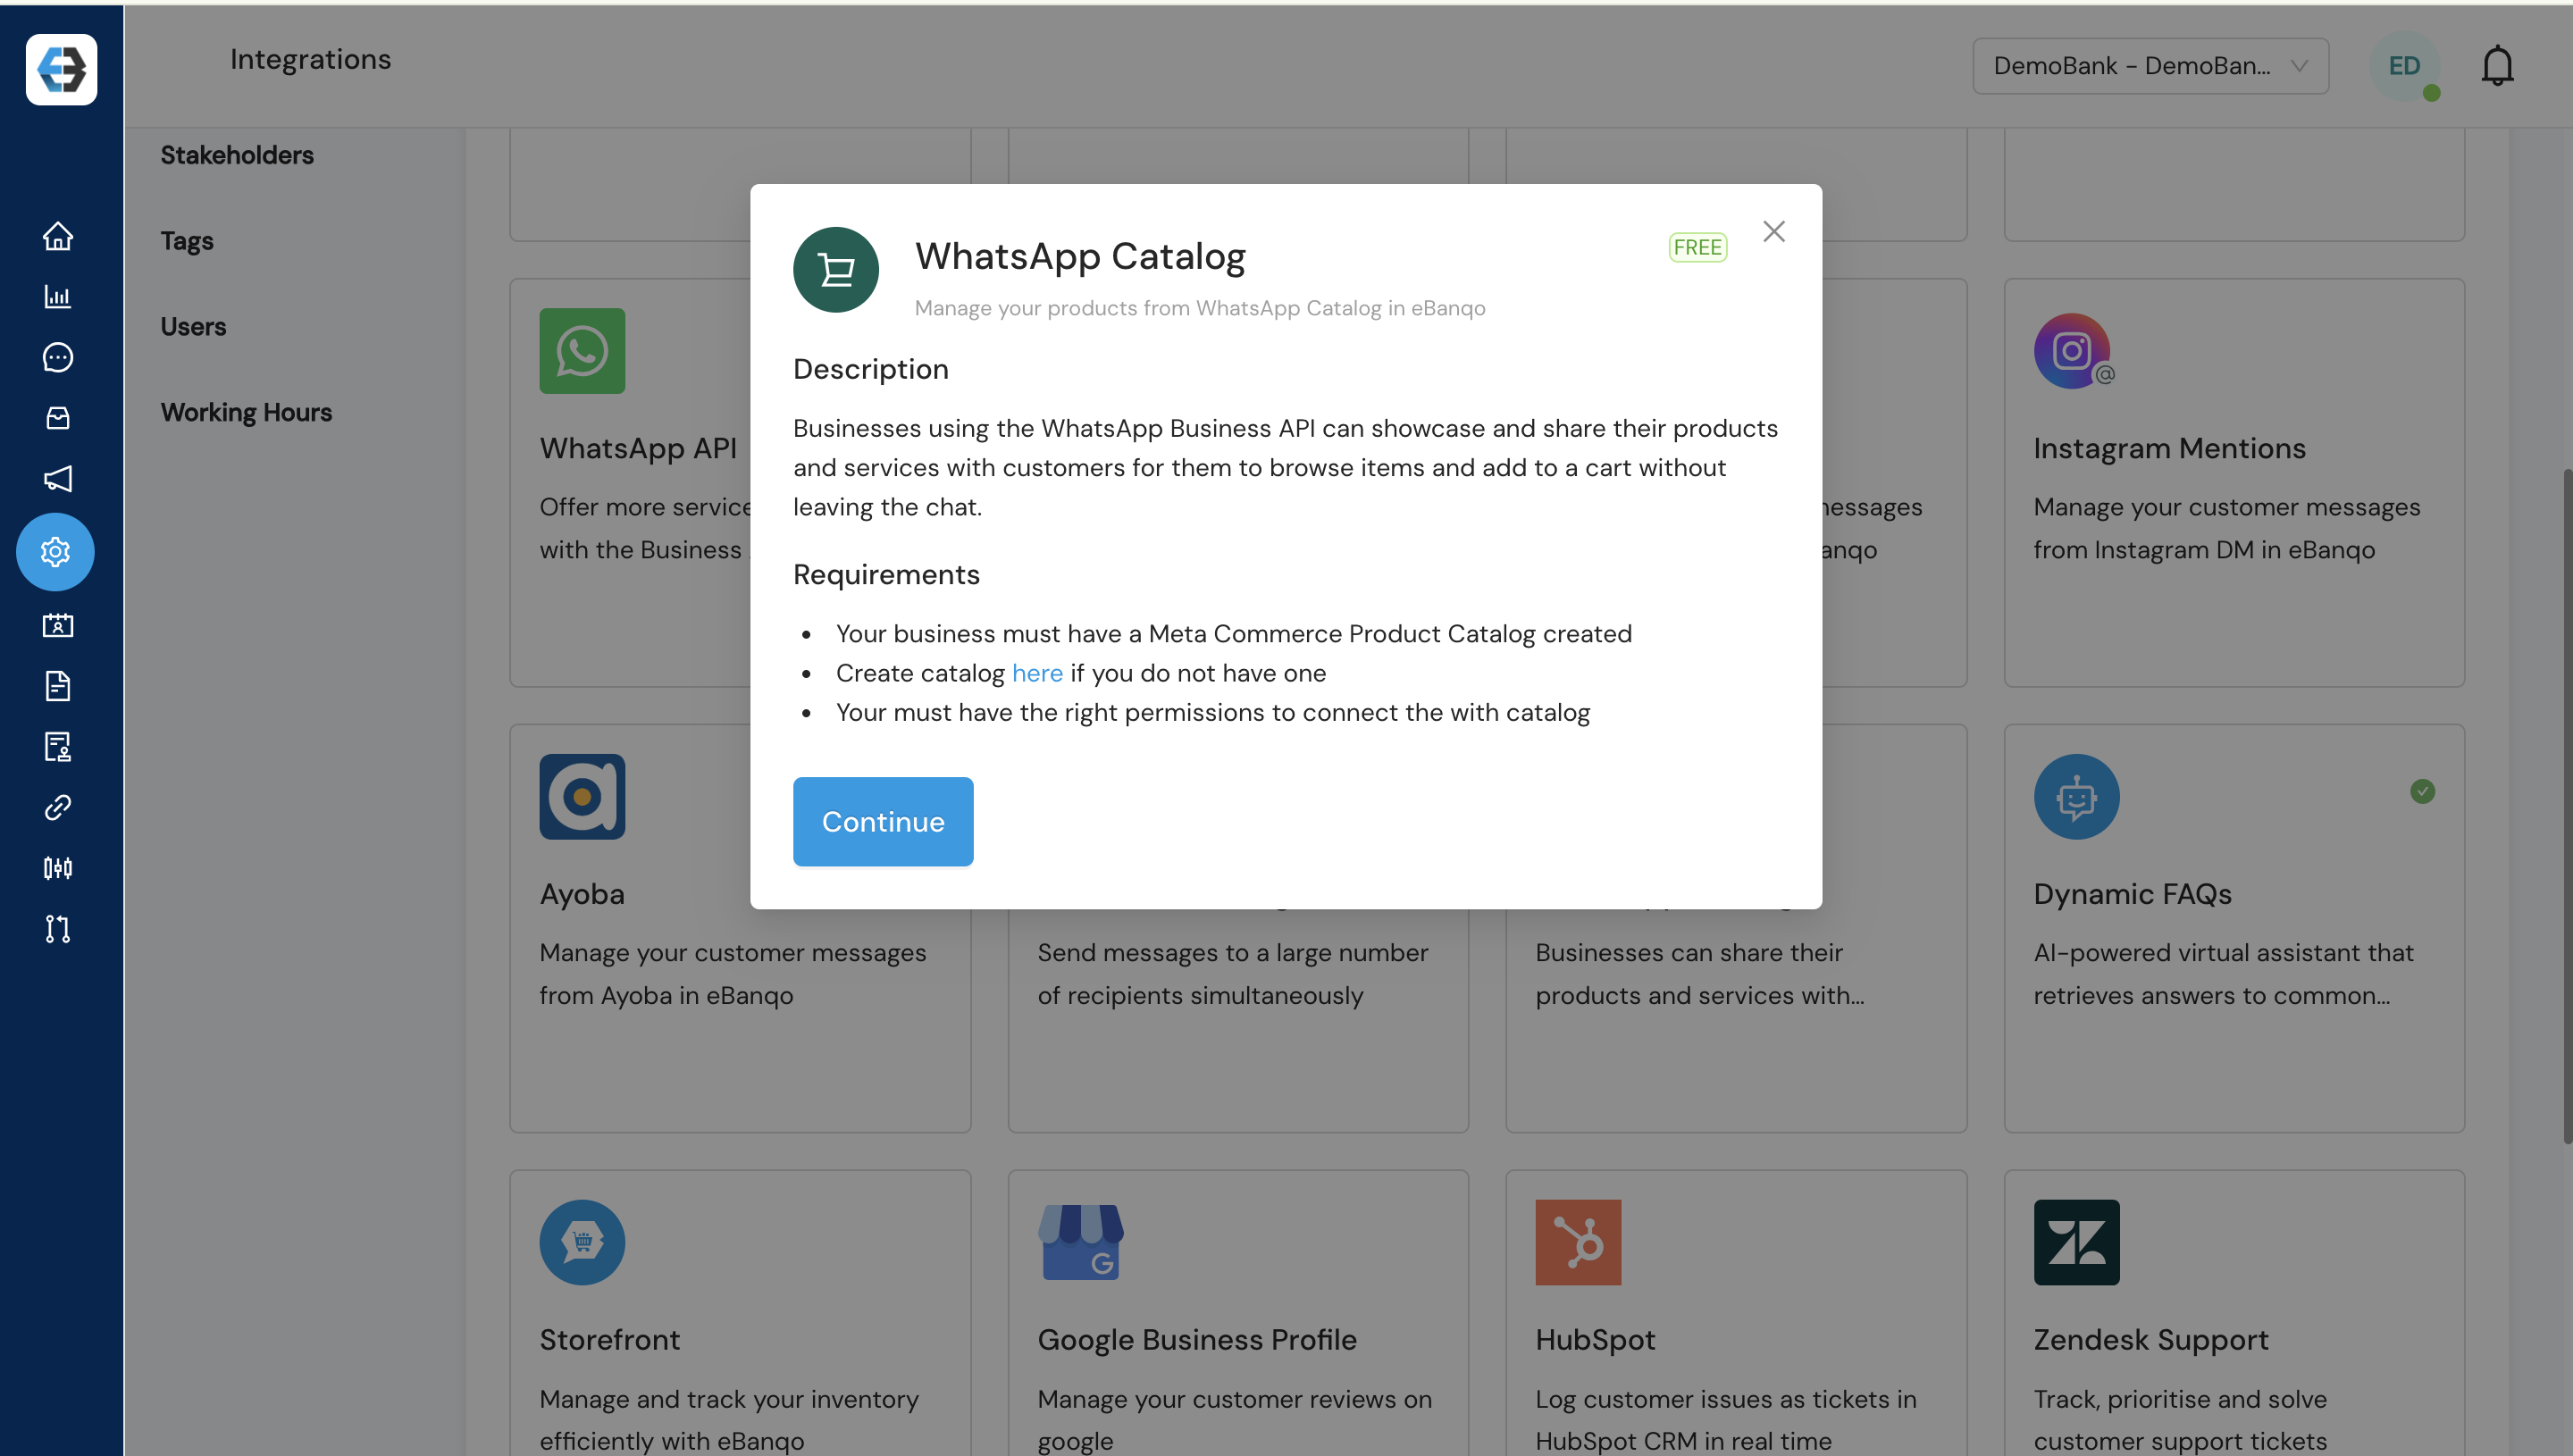This screenshot has height=1456, width=2573.
Task: Open the branch workflow icon in the sidebar
Action: [58, 929]
